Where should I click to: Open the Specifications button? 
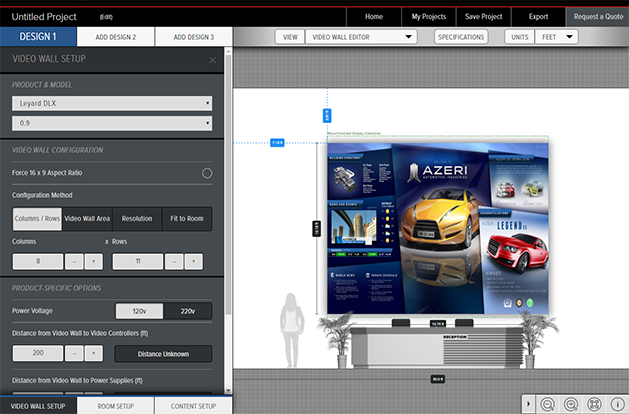[461, 37]
